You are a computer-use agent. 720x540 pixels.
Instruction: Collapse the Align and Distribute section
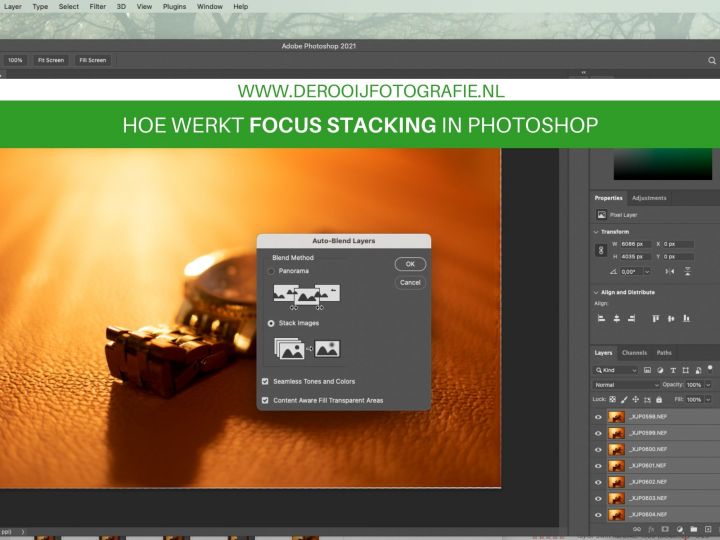(596, 292)
